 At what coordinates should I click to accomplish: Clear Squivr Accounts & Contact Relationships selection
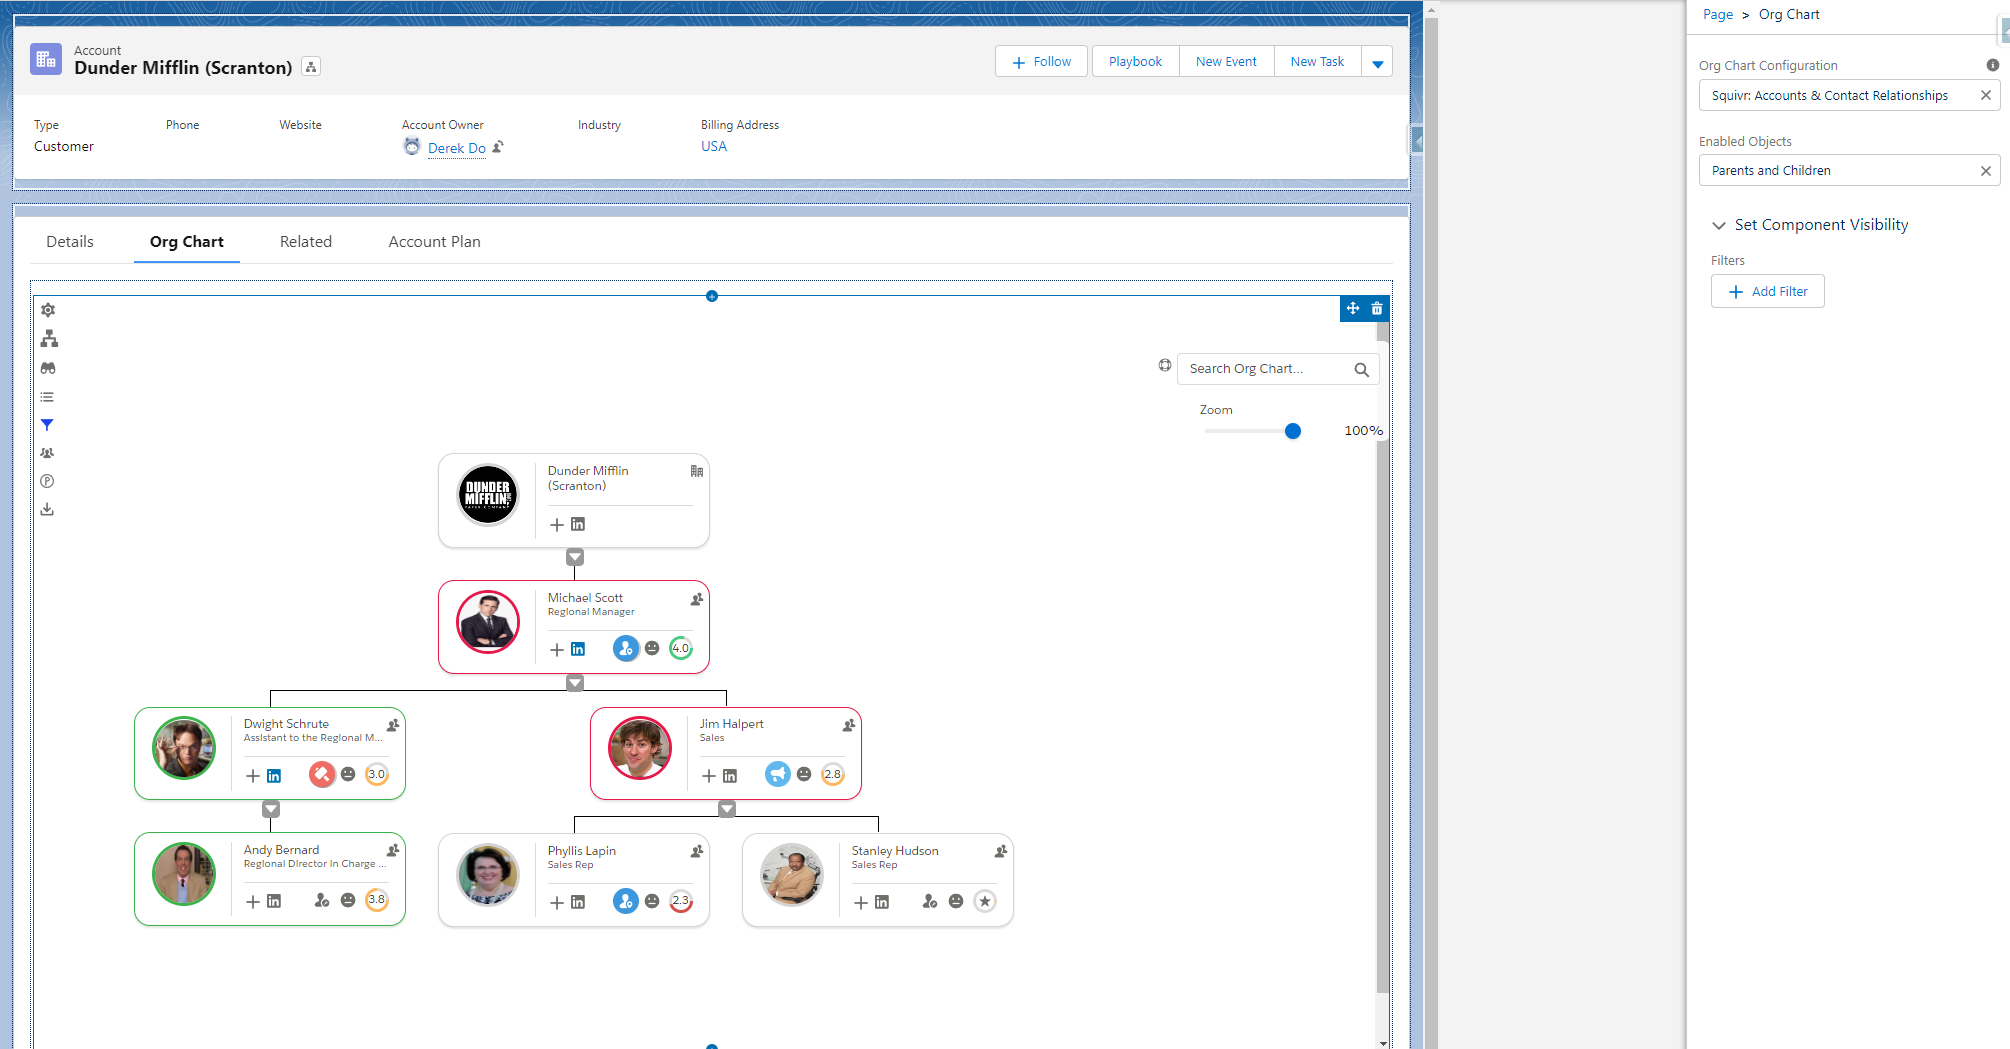click(x=1985, y=96)
